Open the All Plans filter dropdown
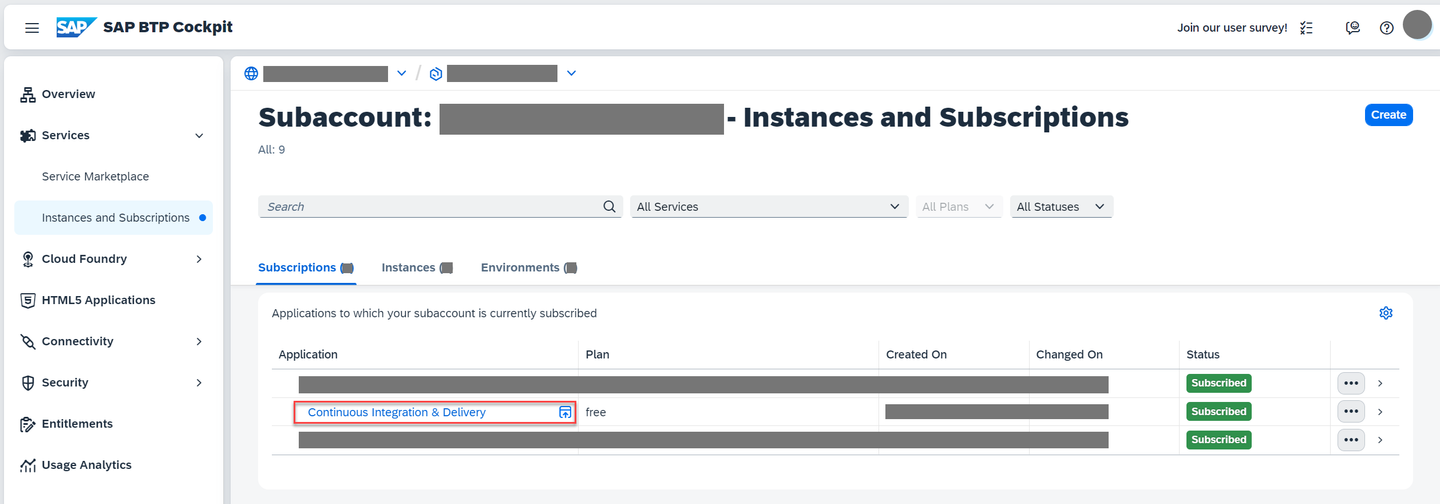Image resolution: width=1440 pixels, height=504 pixels. click(x=959, y=207)
